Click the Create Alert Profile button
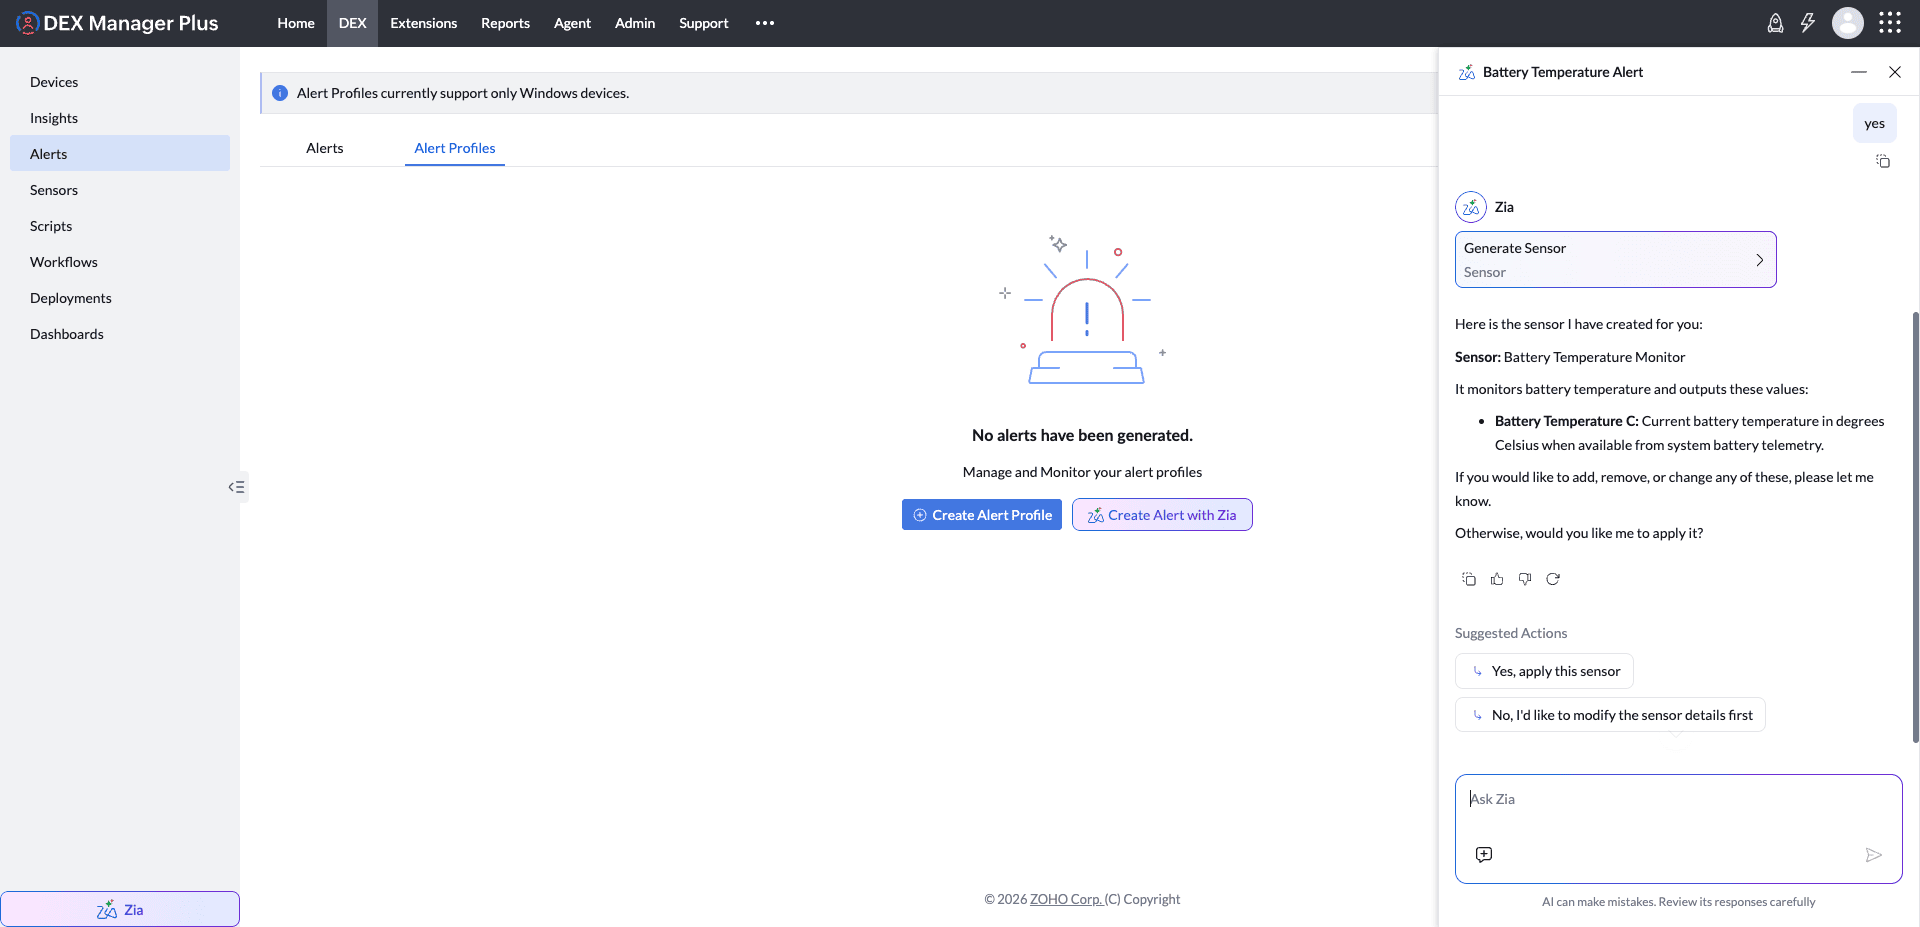The height and width of the screenshot is (927, 1920). [x=982, y=515]
